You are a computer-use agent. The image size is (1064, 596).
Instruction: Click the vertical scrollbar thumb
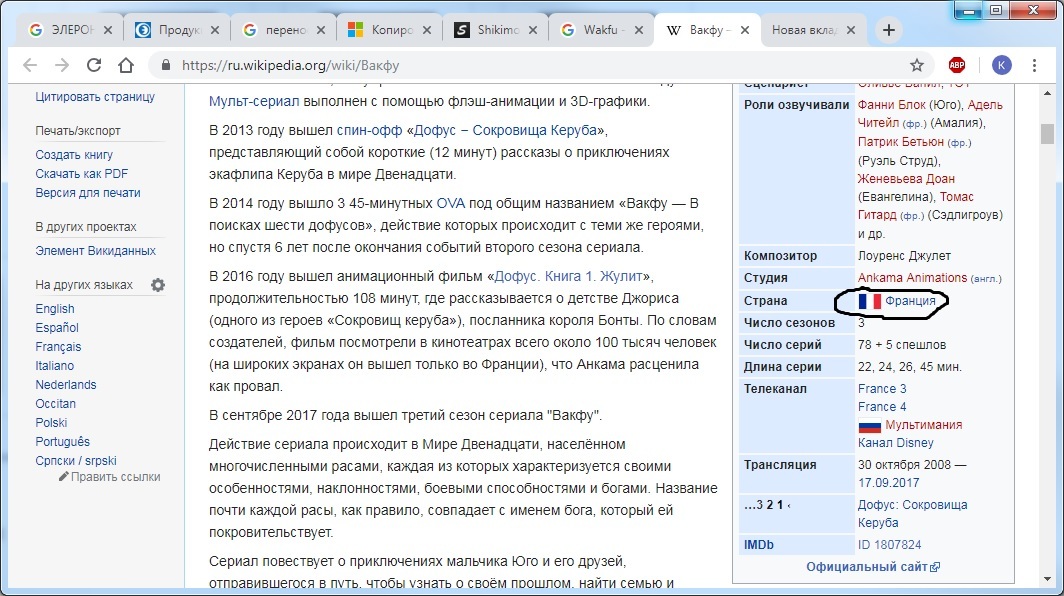point(1048,134)
